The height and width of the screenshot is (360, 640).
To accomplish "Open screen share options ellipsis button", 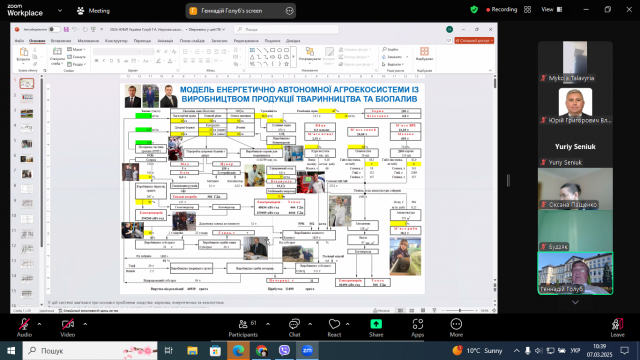I will pos(289,11).
